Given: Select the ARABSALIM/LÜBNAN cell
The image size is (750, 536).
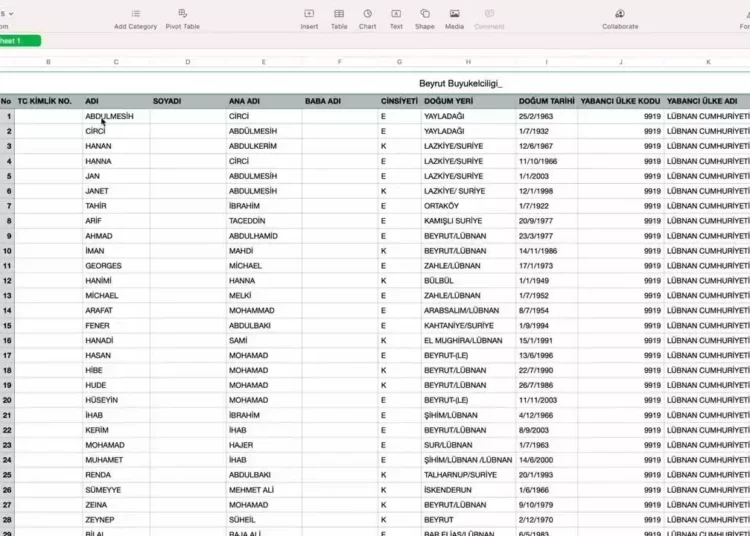Looking at the screenshot, I should coord(468,310).
